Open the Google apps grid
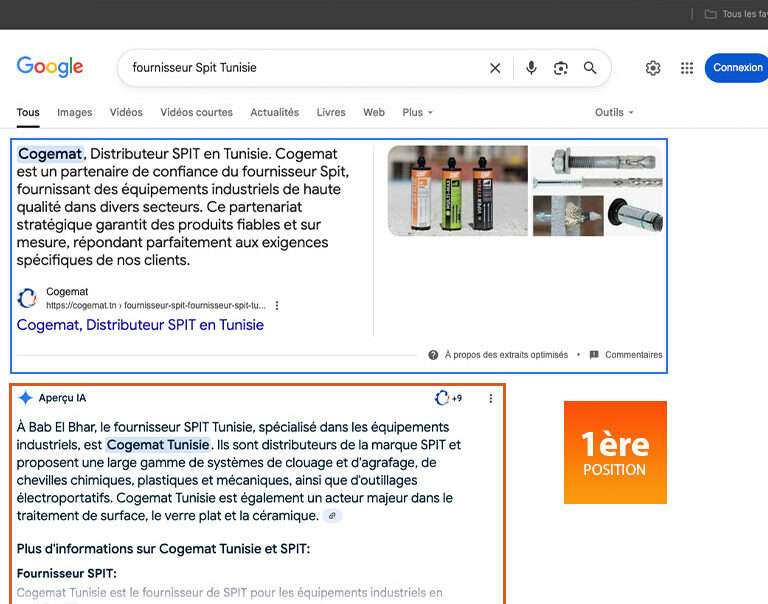This screenshot has width=768, height=604. [687, 68]
